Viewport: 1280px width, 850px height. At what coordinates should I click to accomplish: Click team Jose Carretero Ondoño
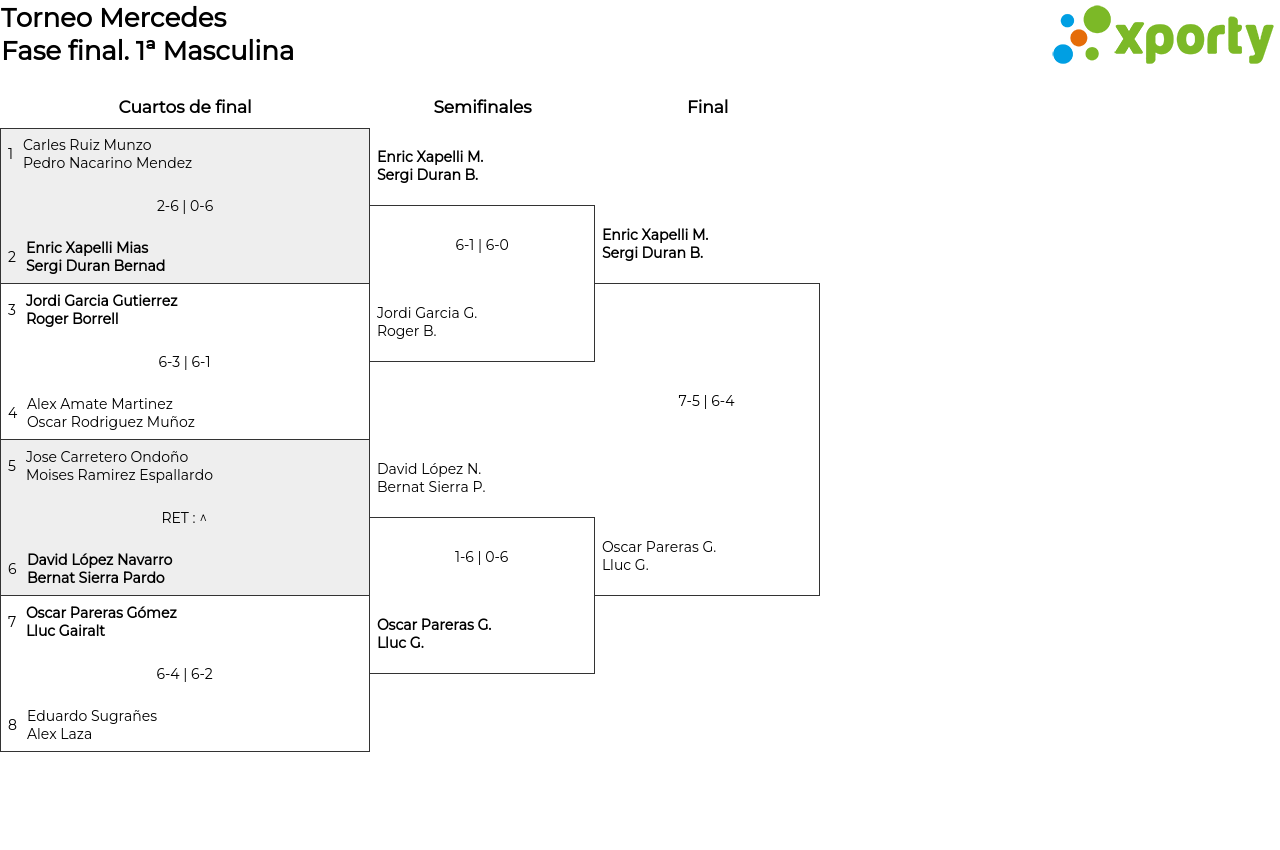click(119, 466)
